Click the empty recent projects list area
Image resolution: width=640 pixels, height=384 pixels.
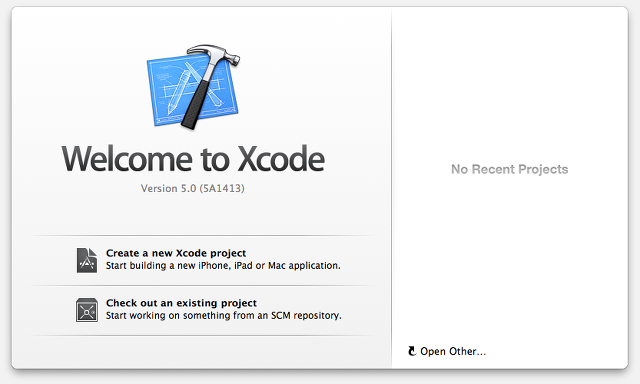click(x=510, y=171)
